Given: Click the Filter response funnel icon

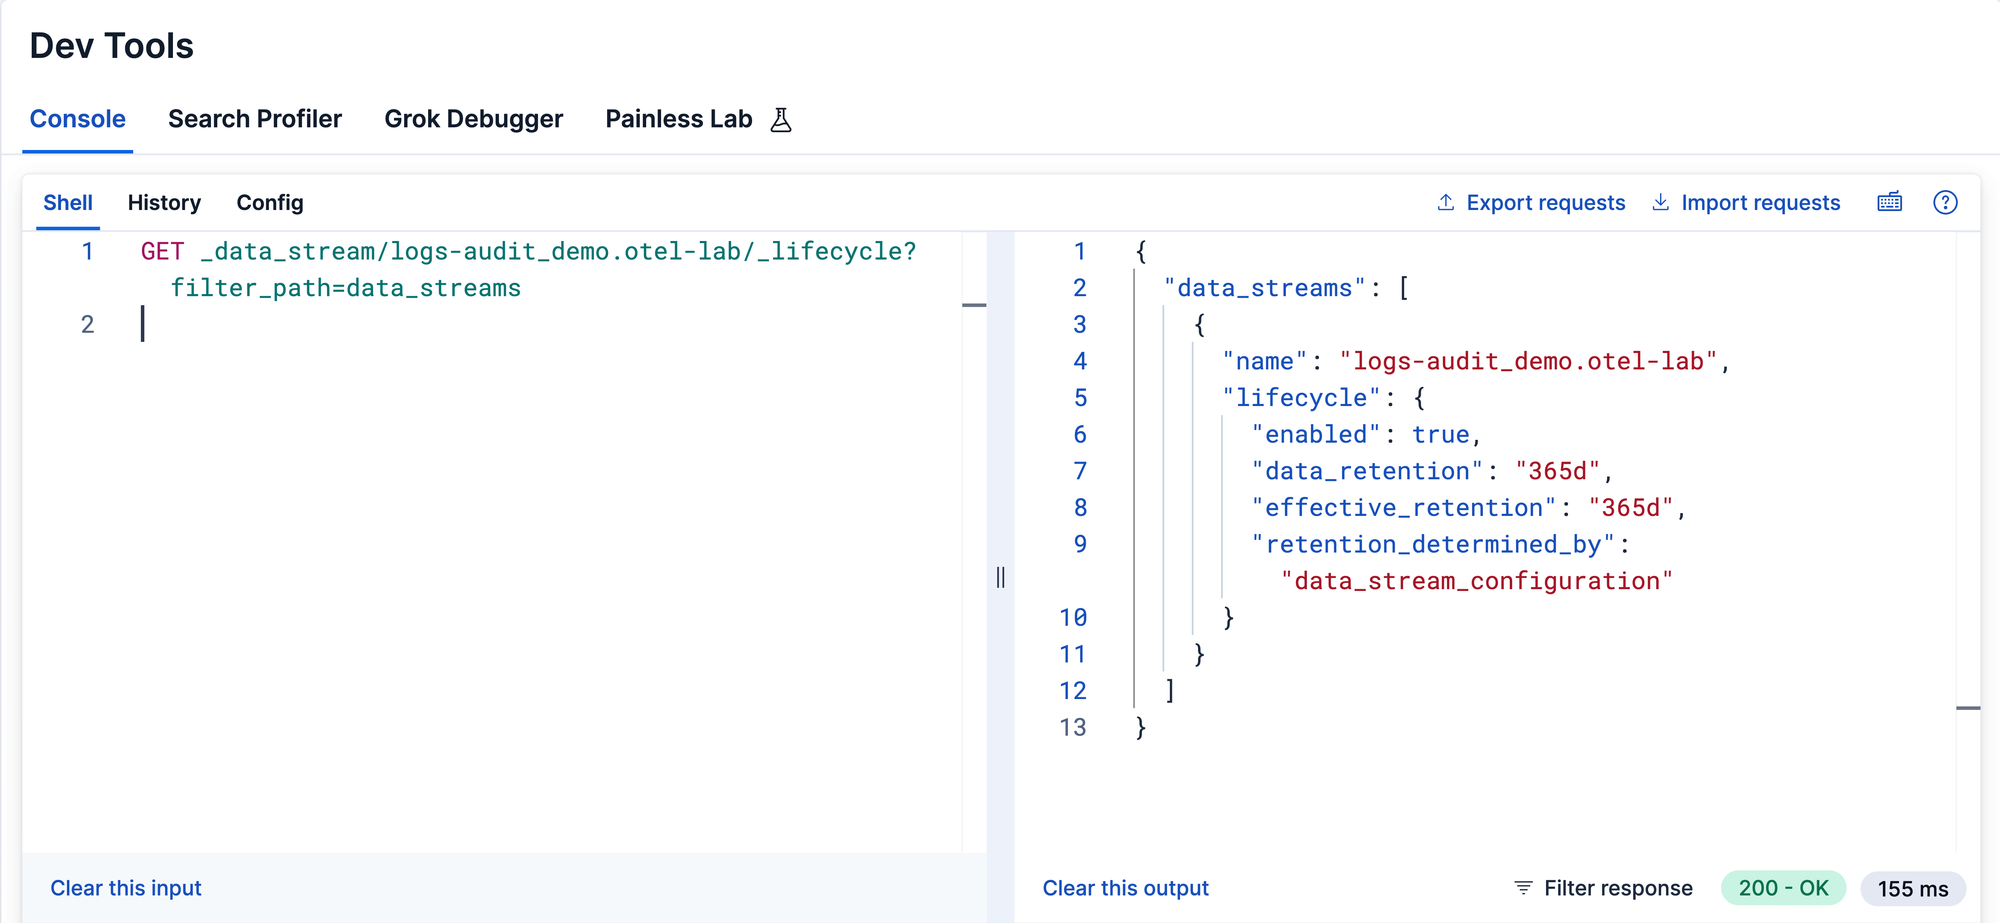Looking at the screenshot, I should pos(1523,888).
